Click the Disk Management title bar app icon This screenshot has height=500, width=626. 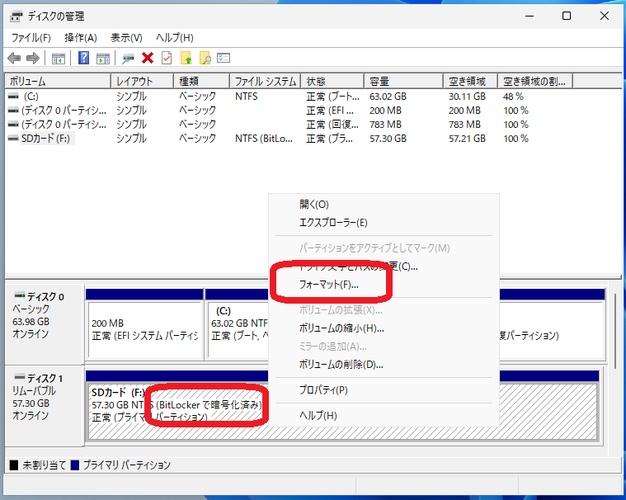[x=16, y=17]
